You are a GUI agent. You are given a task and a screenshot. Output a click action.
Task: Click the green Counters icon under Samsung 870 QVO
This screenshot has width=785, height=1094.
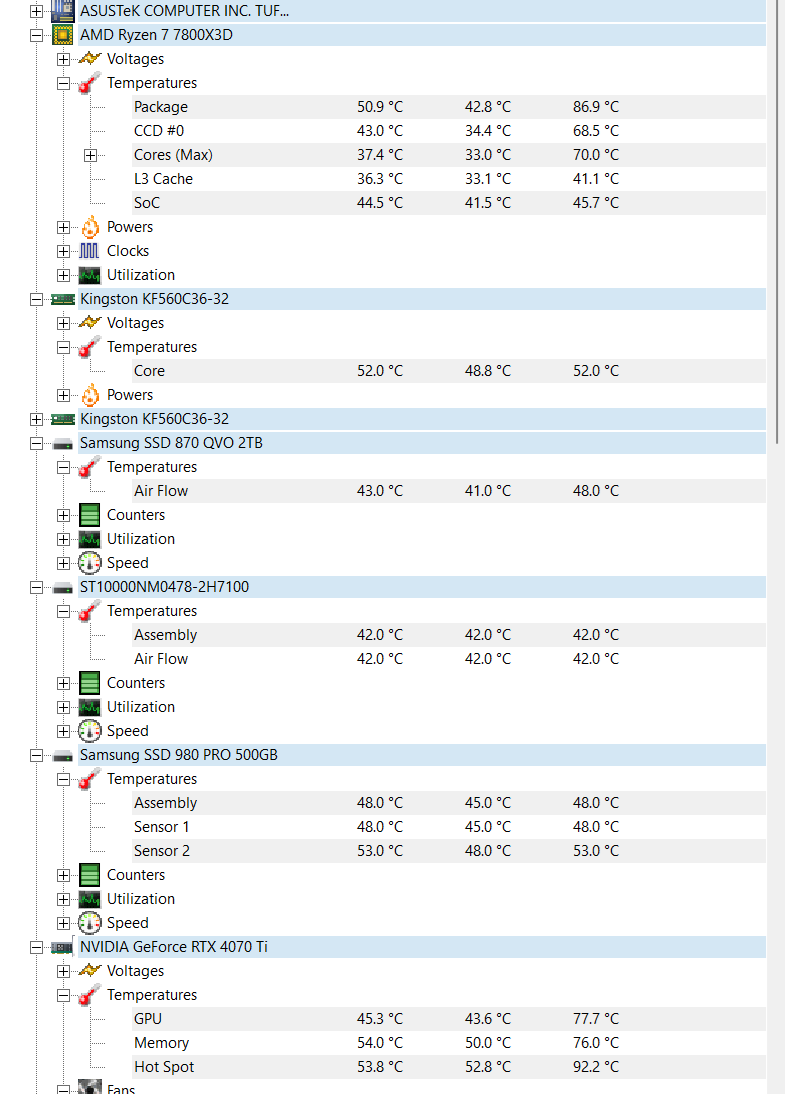(89, 515)
